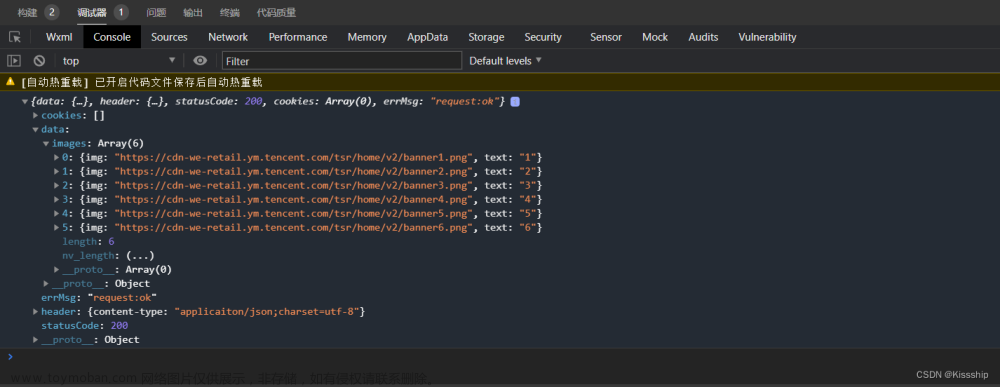The image size is (1000, 387).
Task: Switch to the Mock tab
Action: pyautogui.click(x=655, y=37)
